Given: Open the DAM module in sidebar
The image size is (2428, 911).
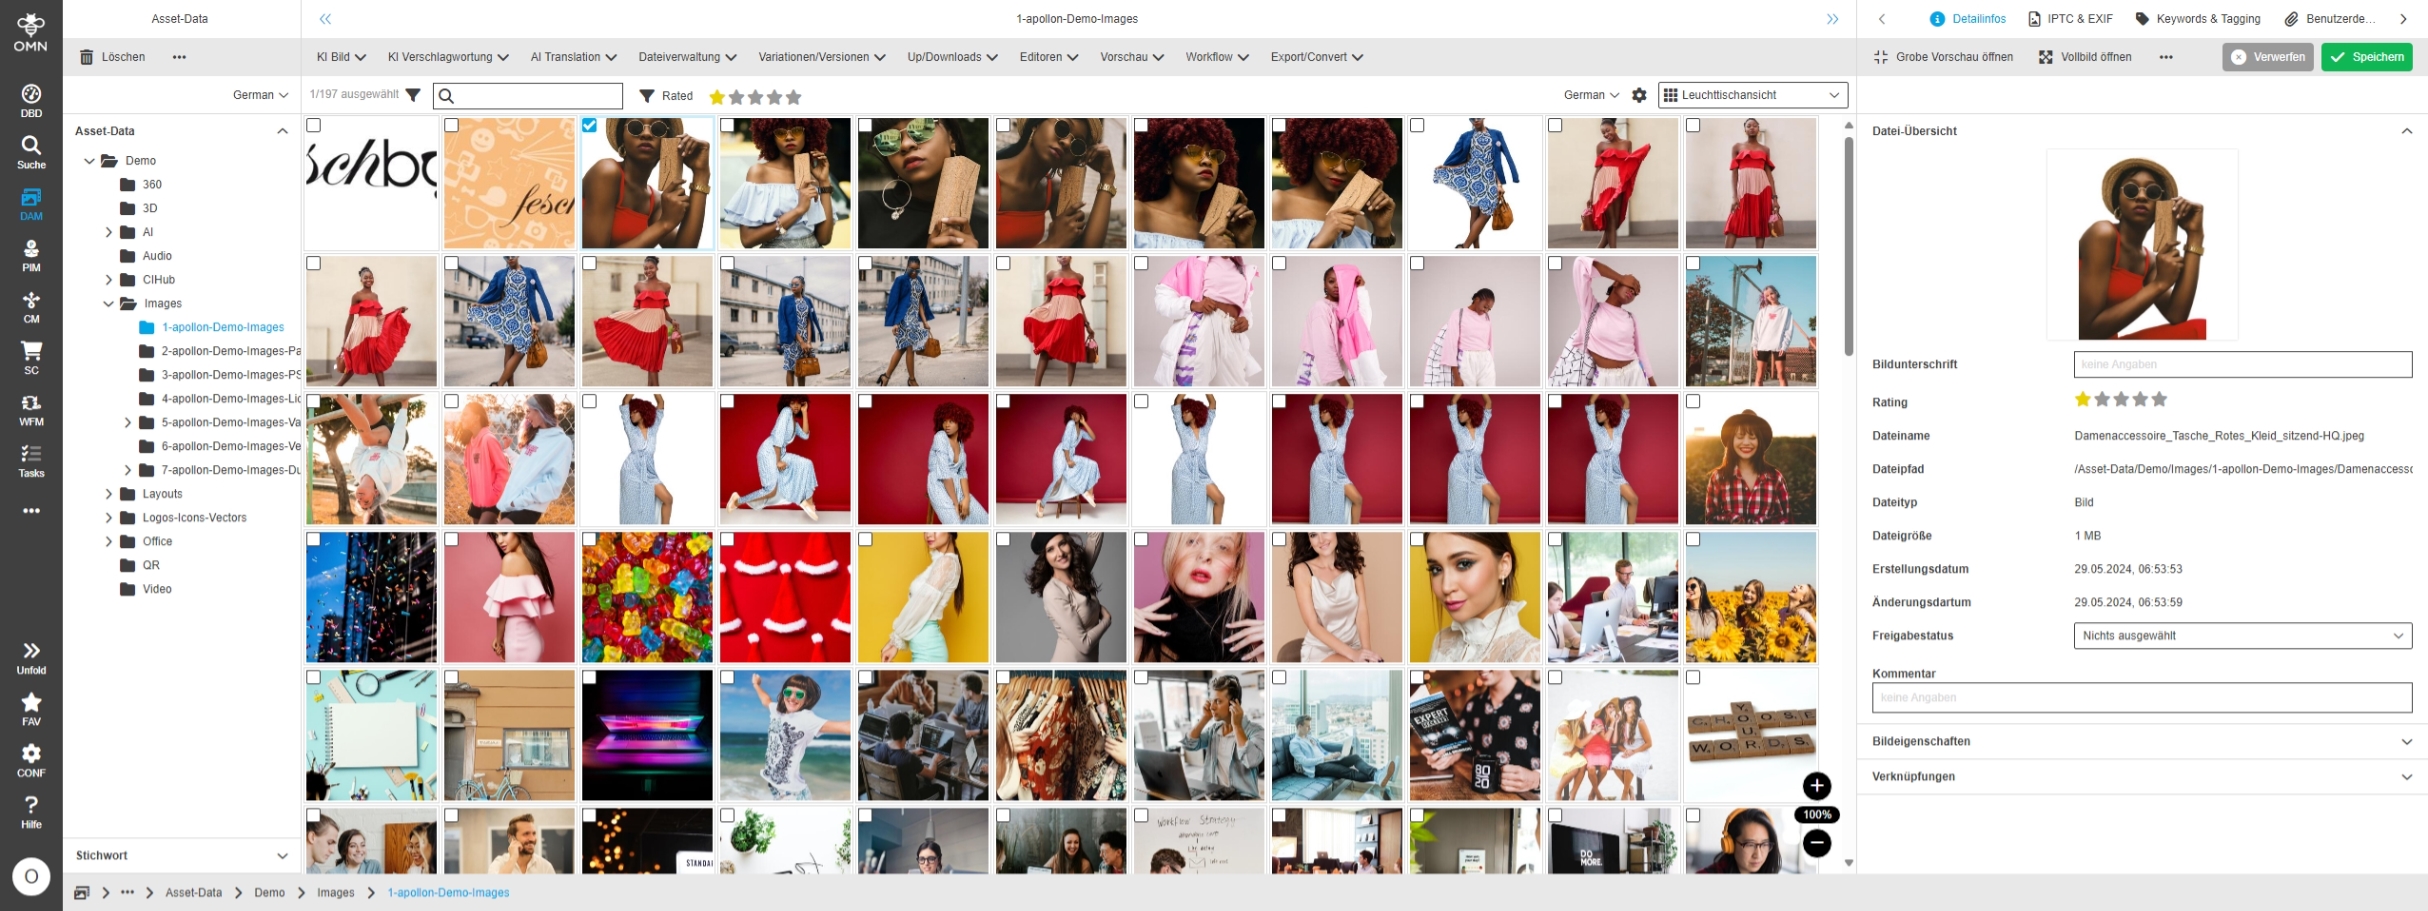Looking at the screenshot, I should pyautogui.click(x=31, y=203).
